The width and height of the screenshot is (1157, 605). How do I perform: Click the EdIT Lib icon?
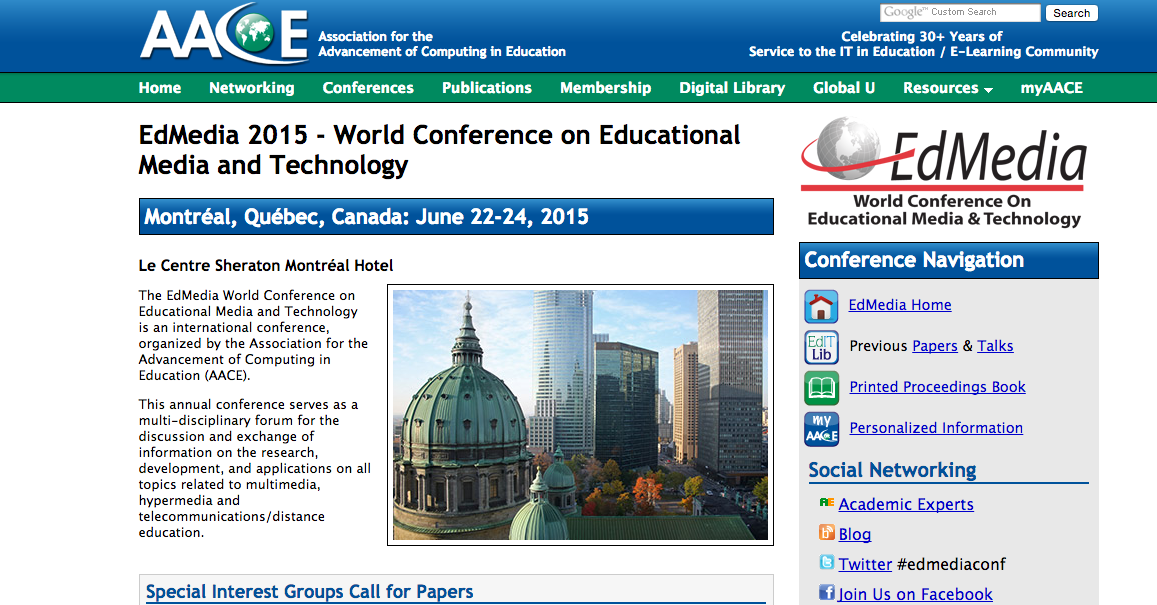coord(821,348)
